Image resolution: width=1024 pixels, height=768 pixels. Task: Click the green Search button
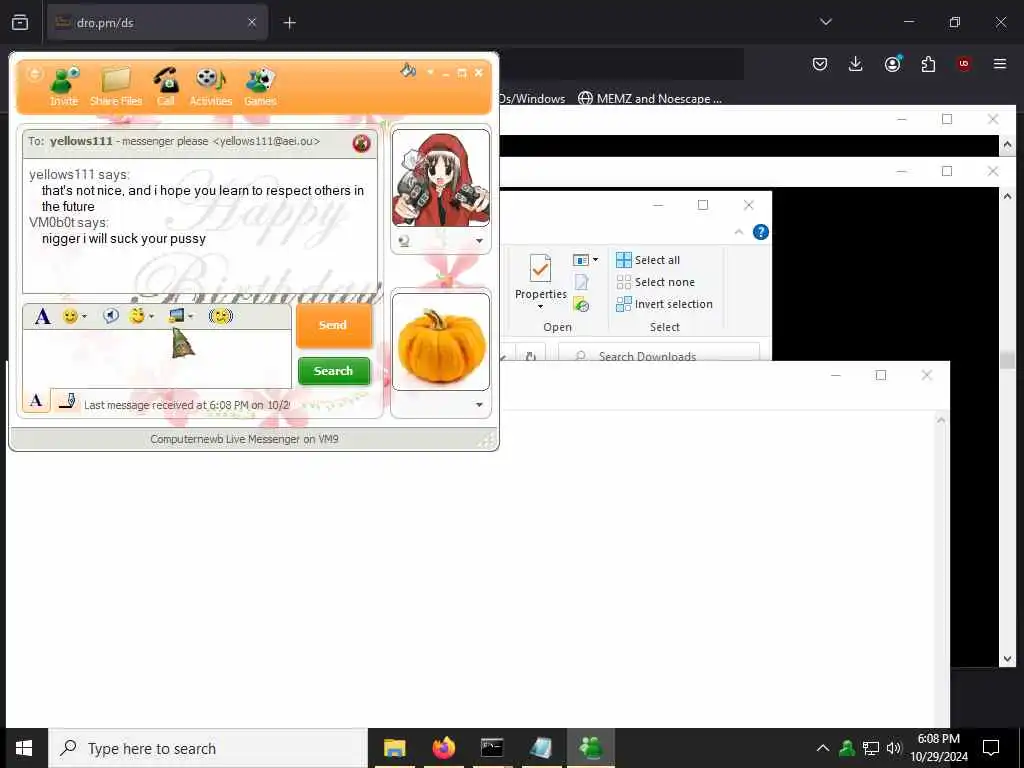pos(334,371)
